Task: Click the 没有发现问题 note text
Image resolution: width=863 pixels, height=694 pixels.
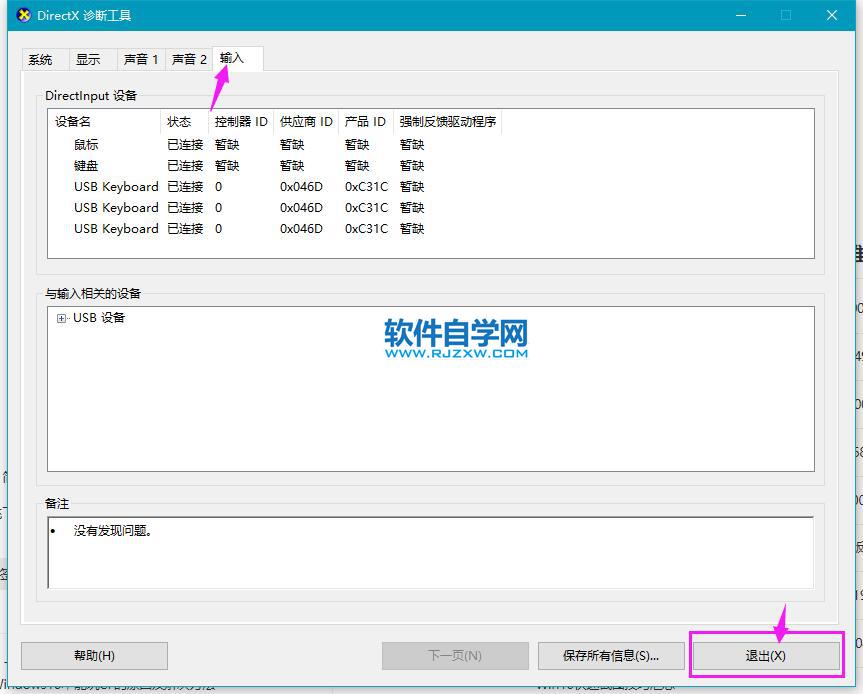Action: click(x=98, y=531)
